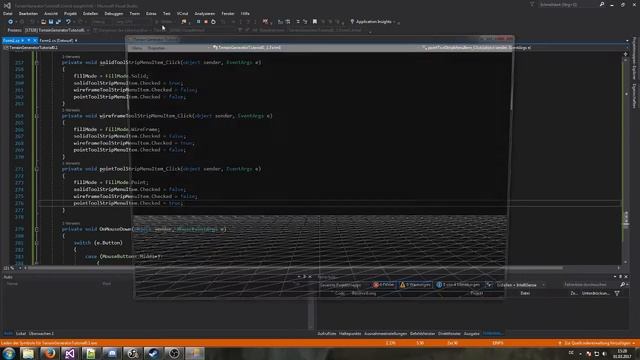Click the Save file toolbar icon
This screenshot has width=640, height=360.
click(x=51, y=22)
